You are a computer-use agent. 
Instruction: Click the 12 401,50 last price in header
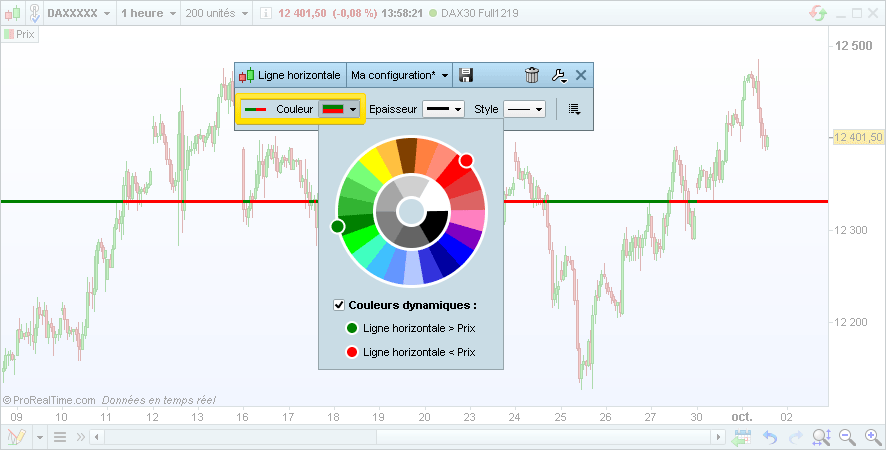click(302, 13)
